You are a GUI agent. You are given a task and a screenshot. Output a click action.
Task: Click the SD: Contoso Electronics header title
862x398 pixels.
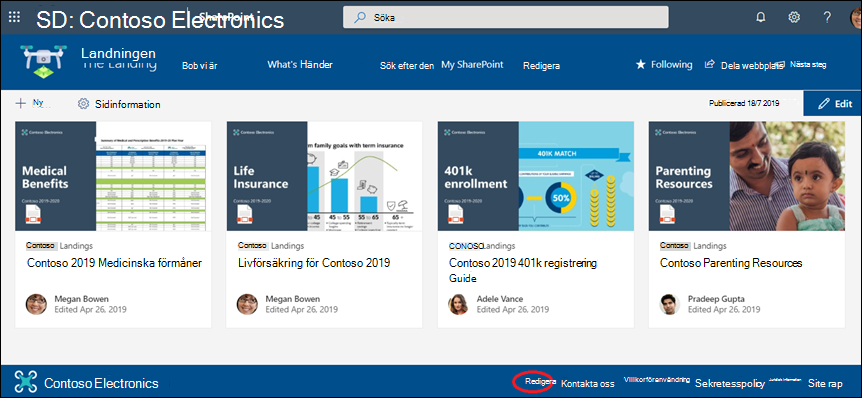click(x=160, y=20)
